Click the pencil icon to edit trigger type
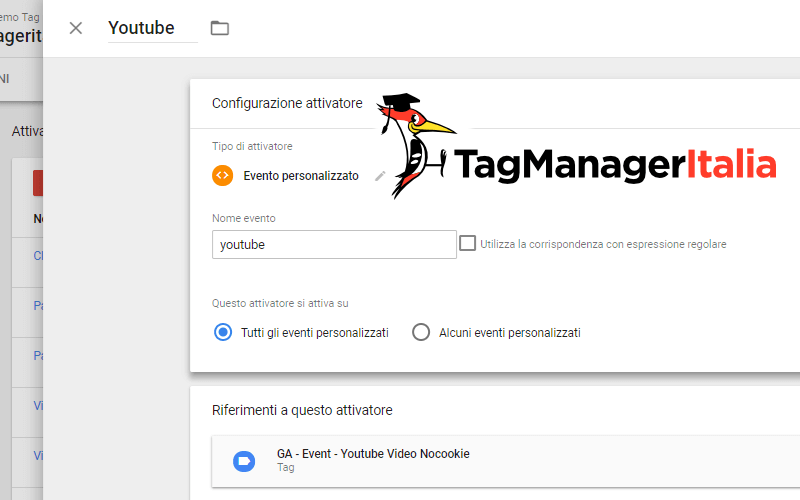Screen dimensions: 800x500 click(380, 176)
